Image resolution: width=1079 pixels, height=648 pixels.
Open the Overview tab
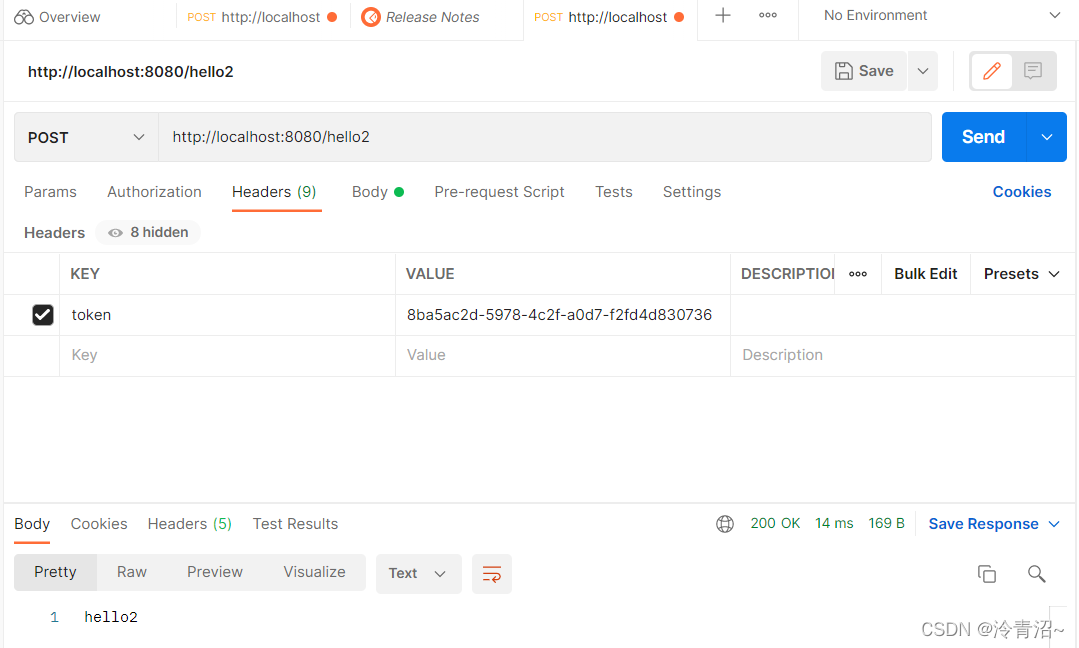pos(58,17)
